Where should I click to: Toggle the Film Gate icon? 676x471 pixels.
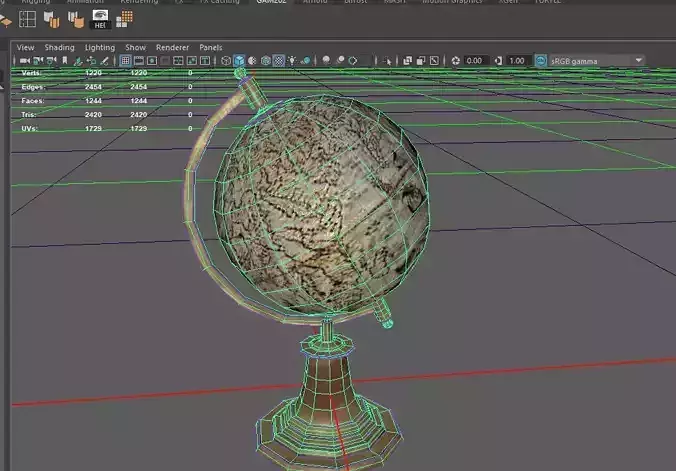coord(139,61)
